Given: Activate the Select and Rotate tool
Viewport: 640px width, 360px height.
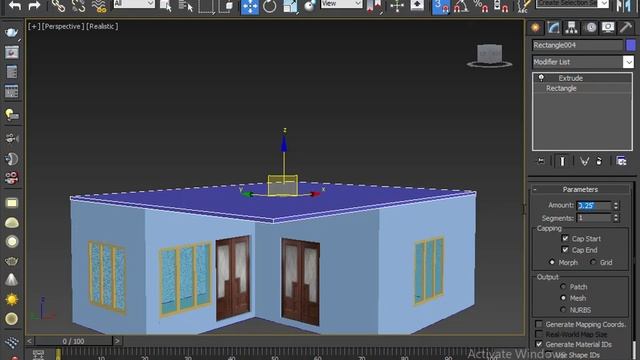Looking at the screenshot, I should pos(269,7).
